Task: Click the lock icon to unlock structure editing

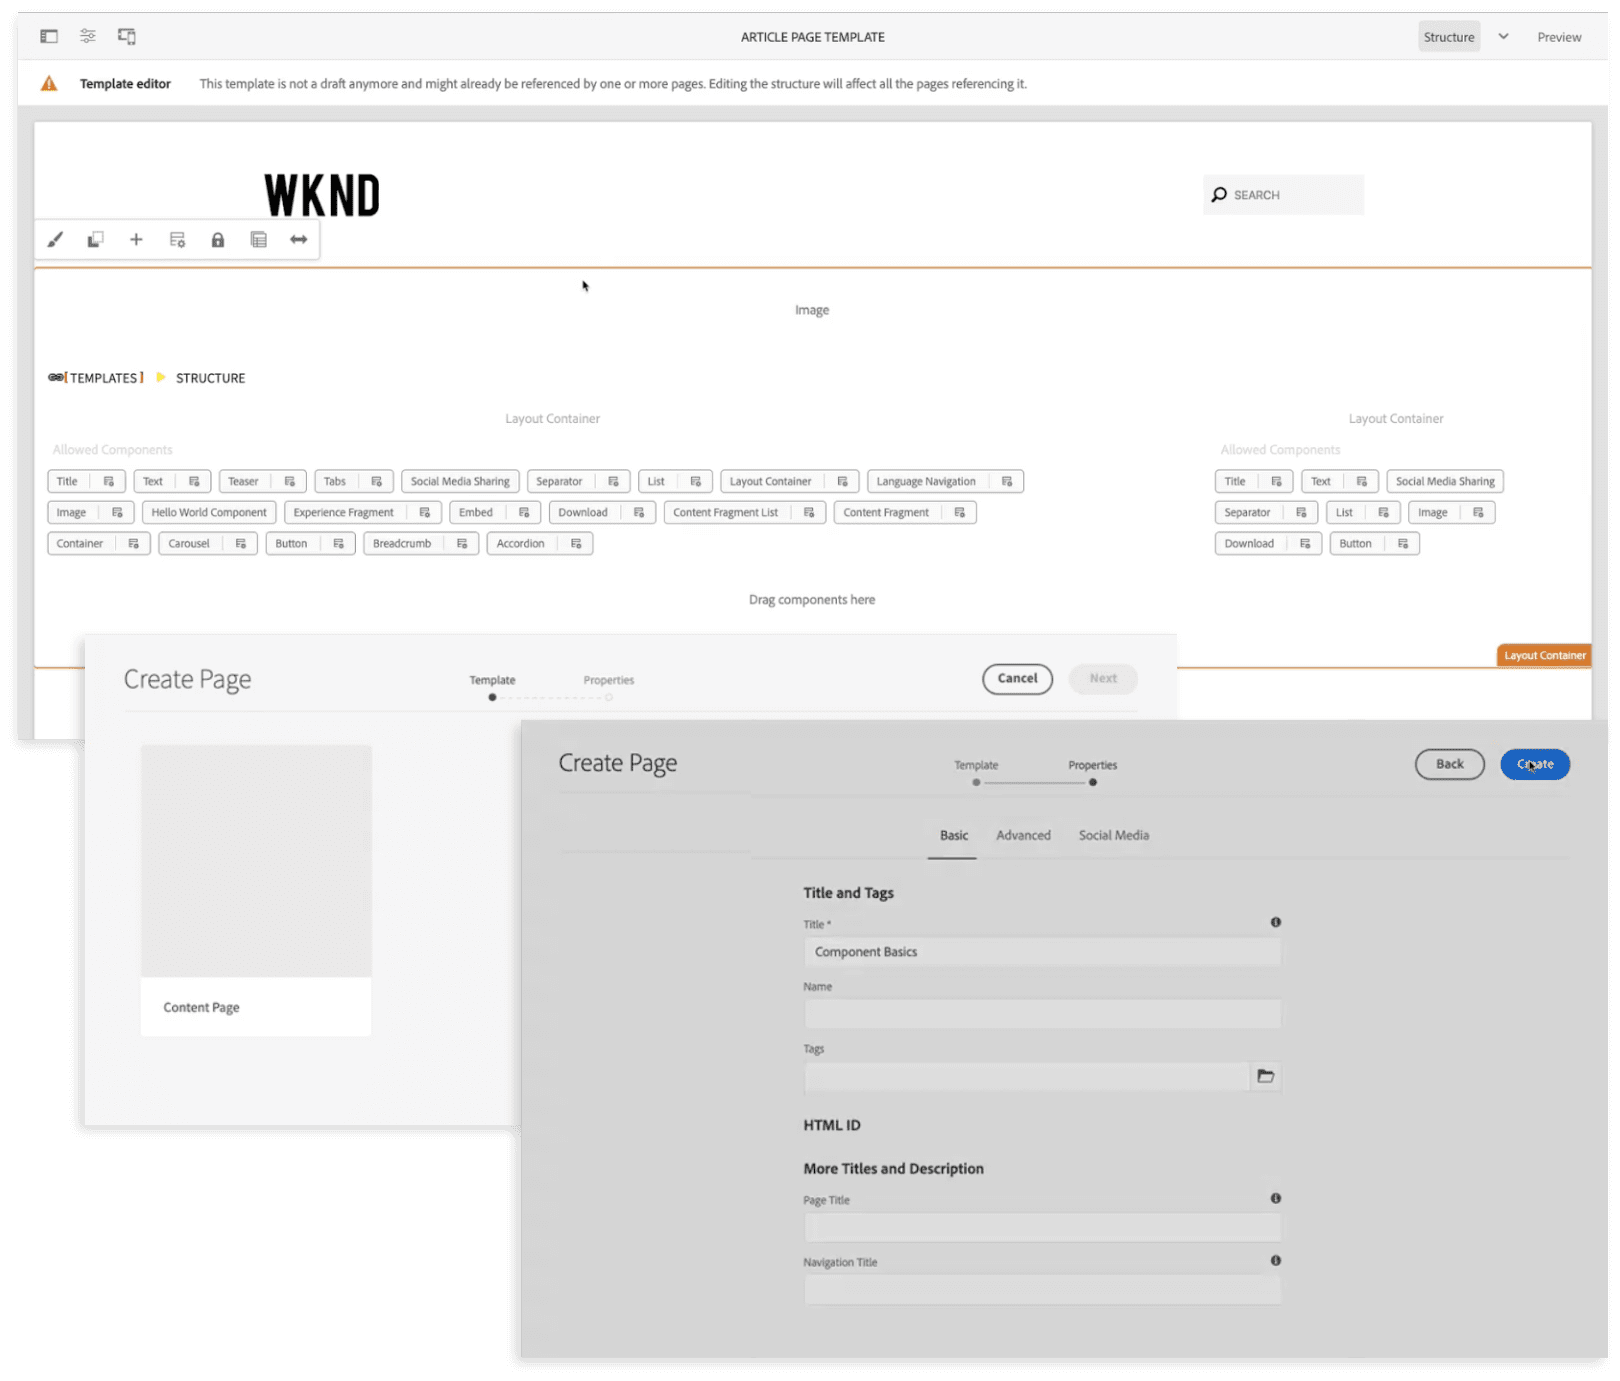Action: tap(217, 239)
